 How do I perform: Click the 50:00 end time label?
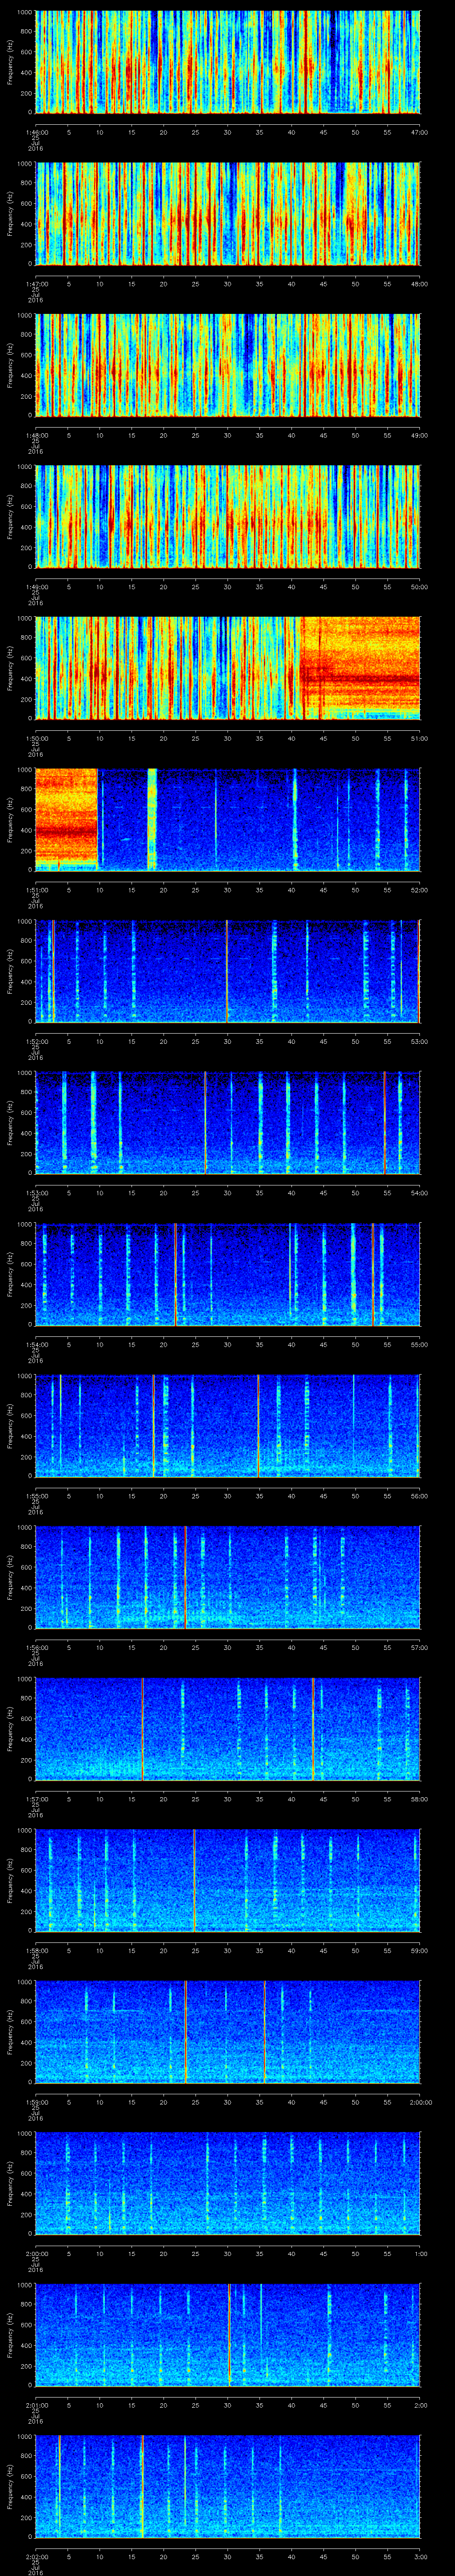(x=420, y=587)
